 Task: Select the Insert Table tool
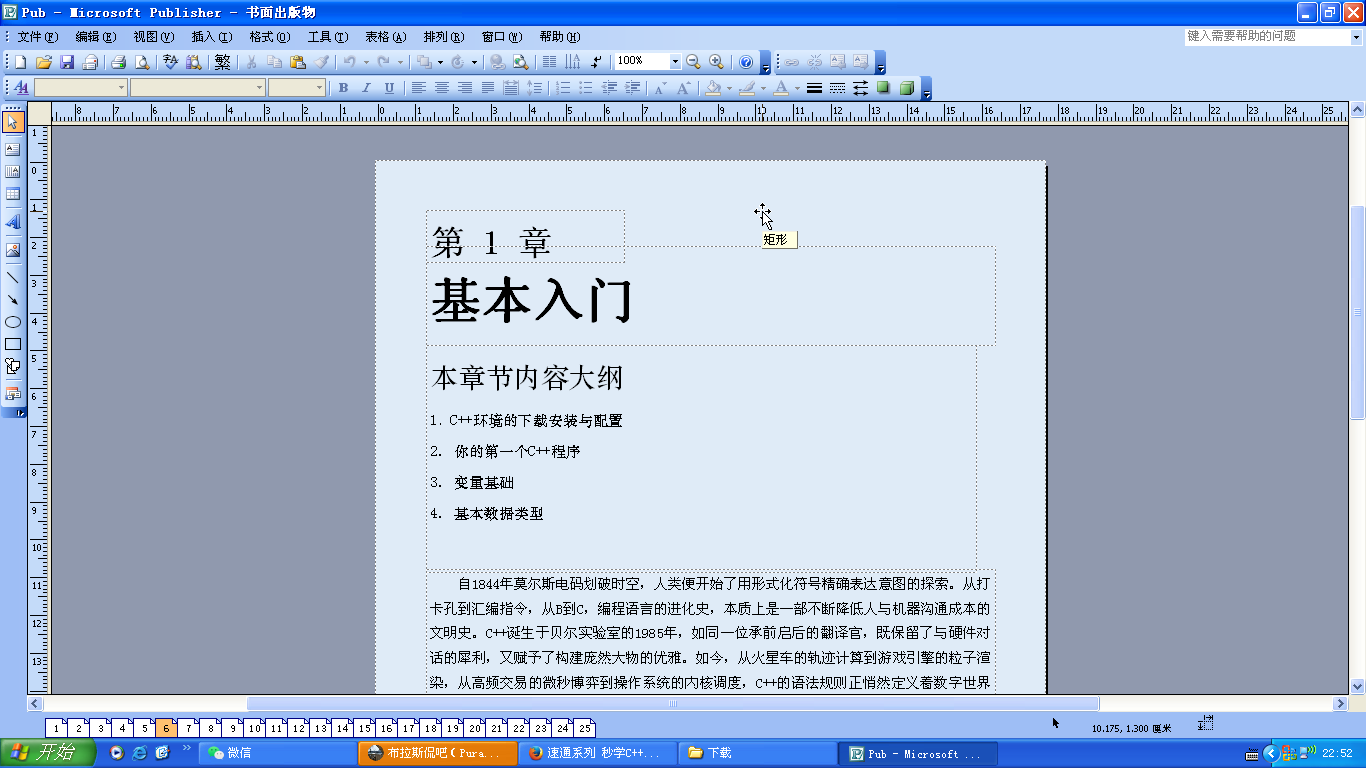coord(13,194)
